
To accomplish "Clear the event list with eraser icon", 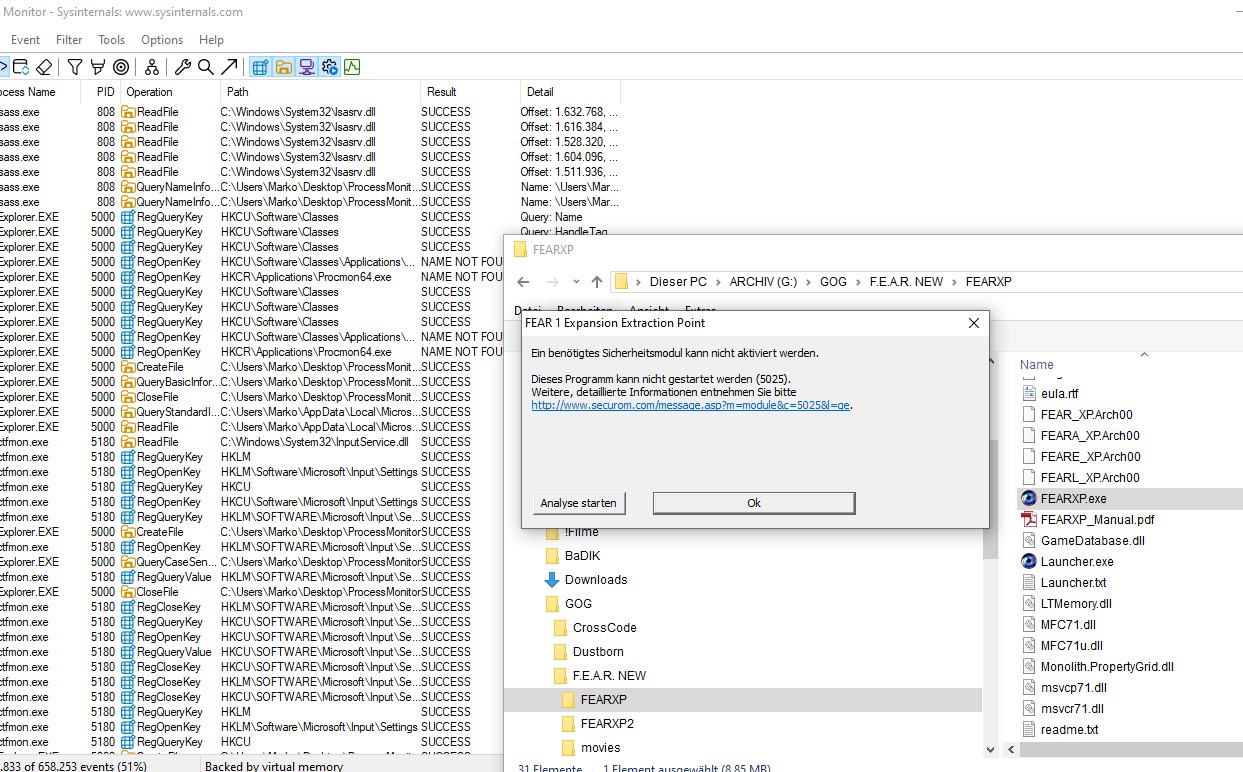I will pos(43,67).
